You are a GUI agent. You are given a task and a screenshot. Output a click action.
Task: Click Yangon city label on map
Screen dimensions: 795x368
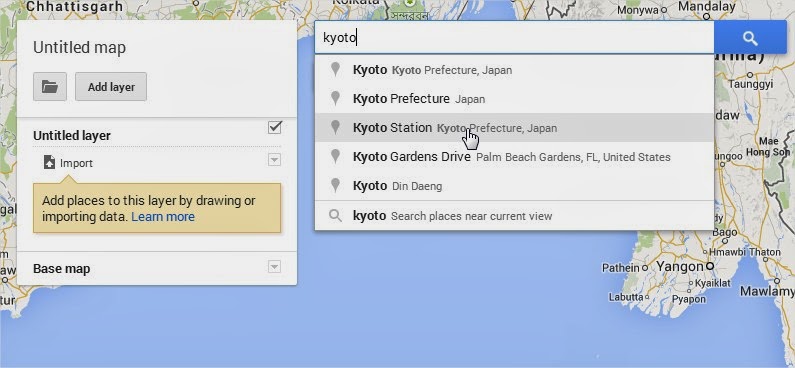[x=679, y=266]
